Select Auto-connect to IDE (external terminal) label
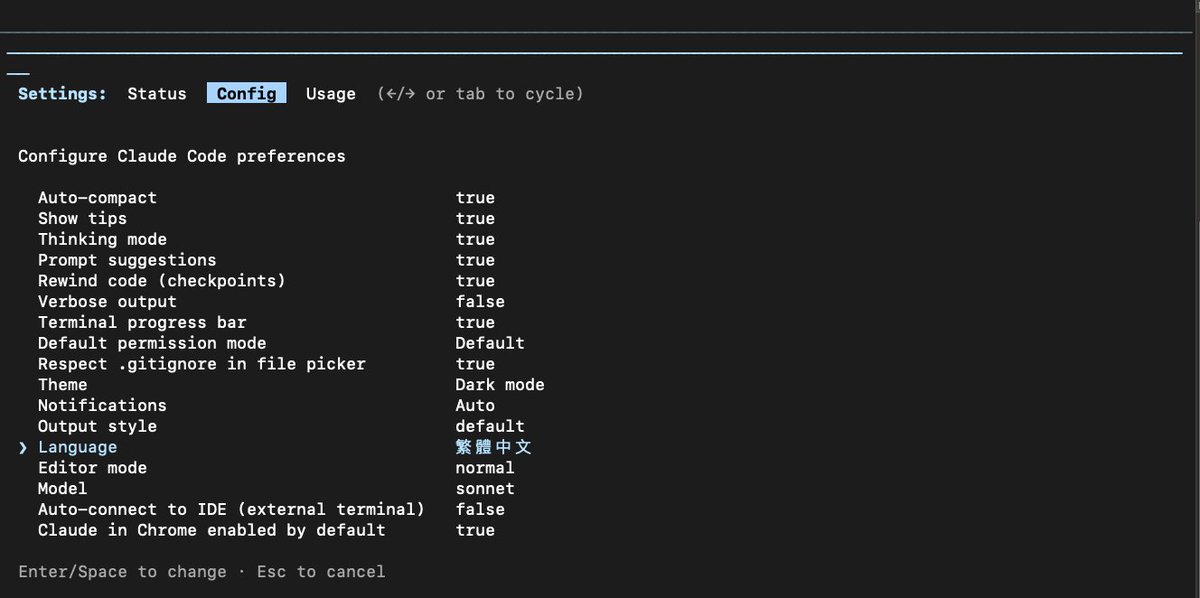 pyautogui.click(x=231, y=509)
